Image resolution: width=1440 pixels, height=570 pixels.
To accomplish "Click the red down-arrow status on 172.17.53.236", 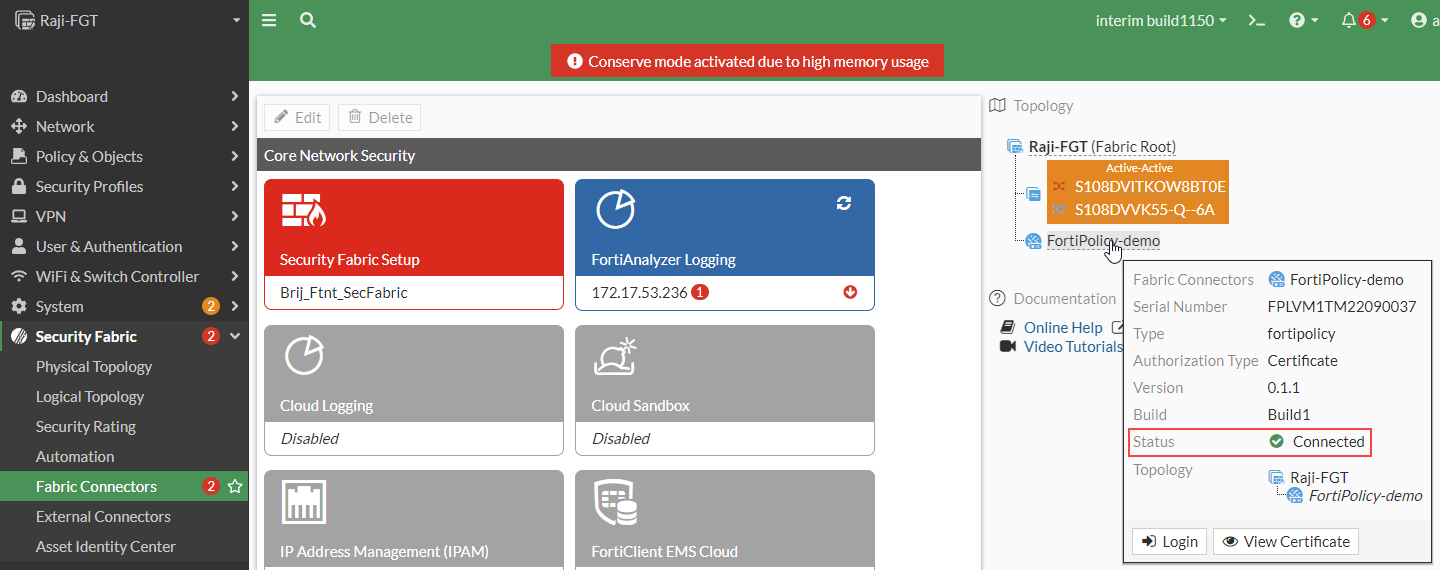I will (x=850, y=292).
